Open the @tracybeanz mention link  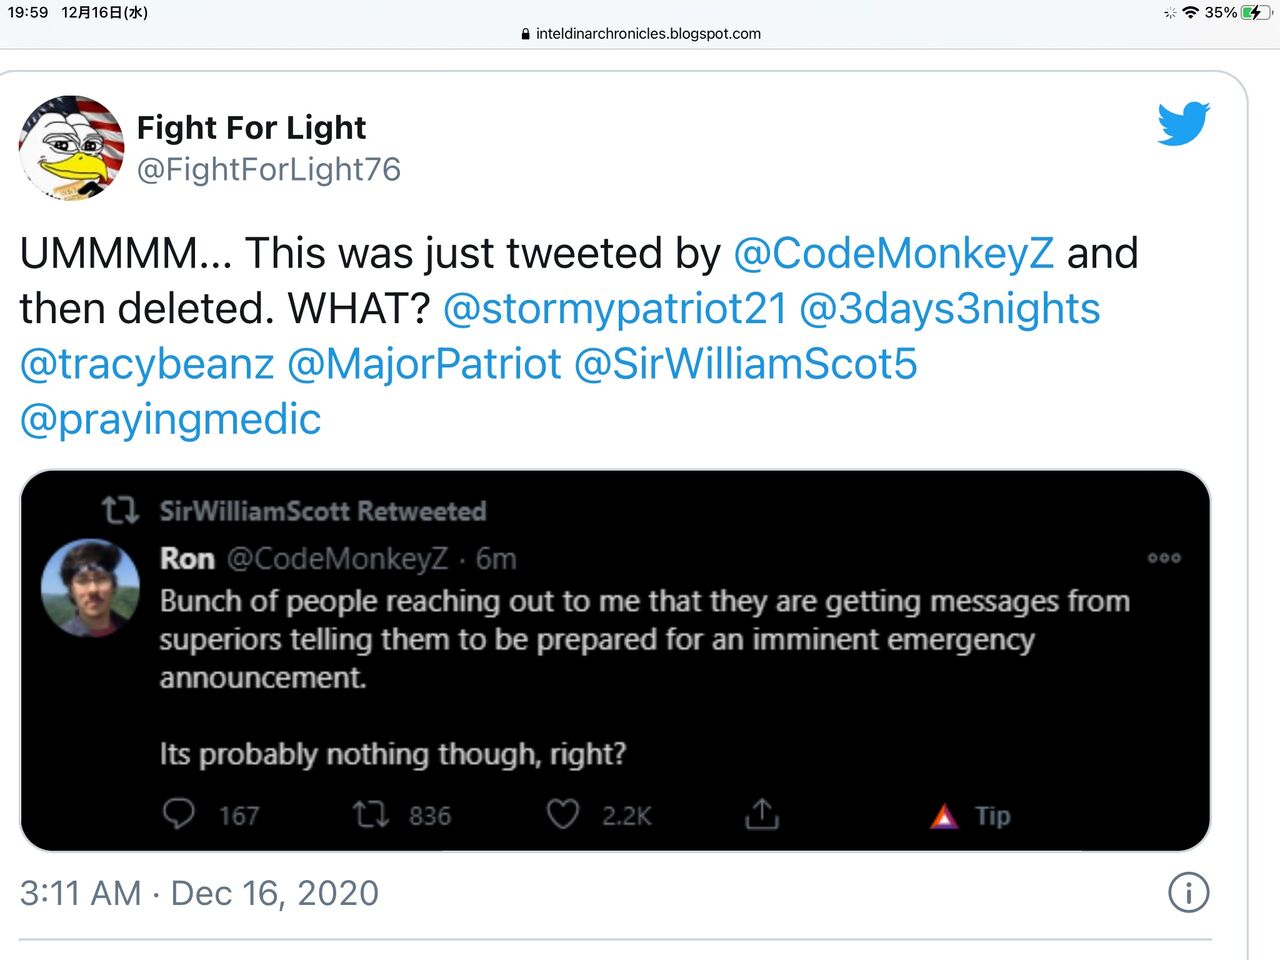click(147, 363)
